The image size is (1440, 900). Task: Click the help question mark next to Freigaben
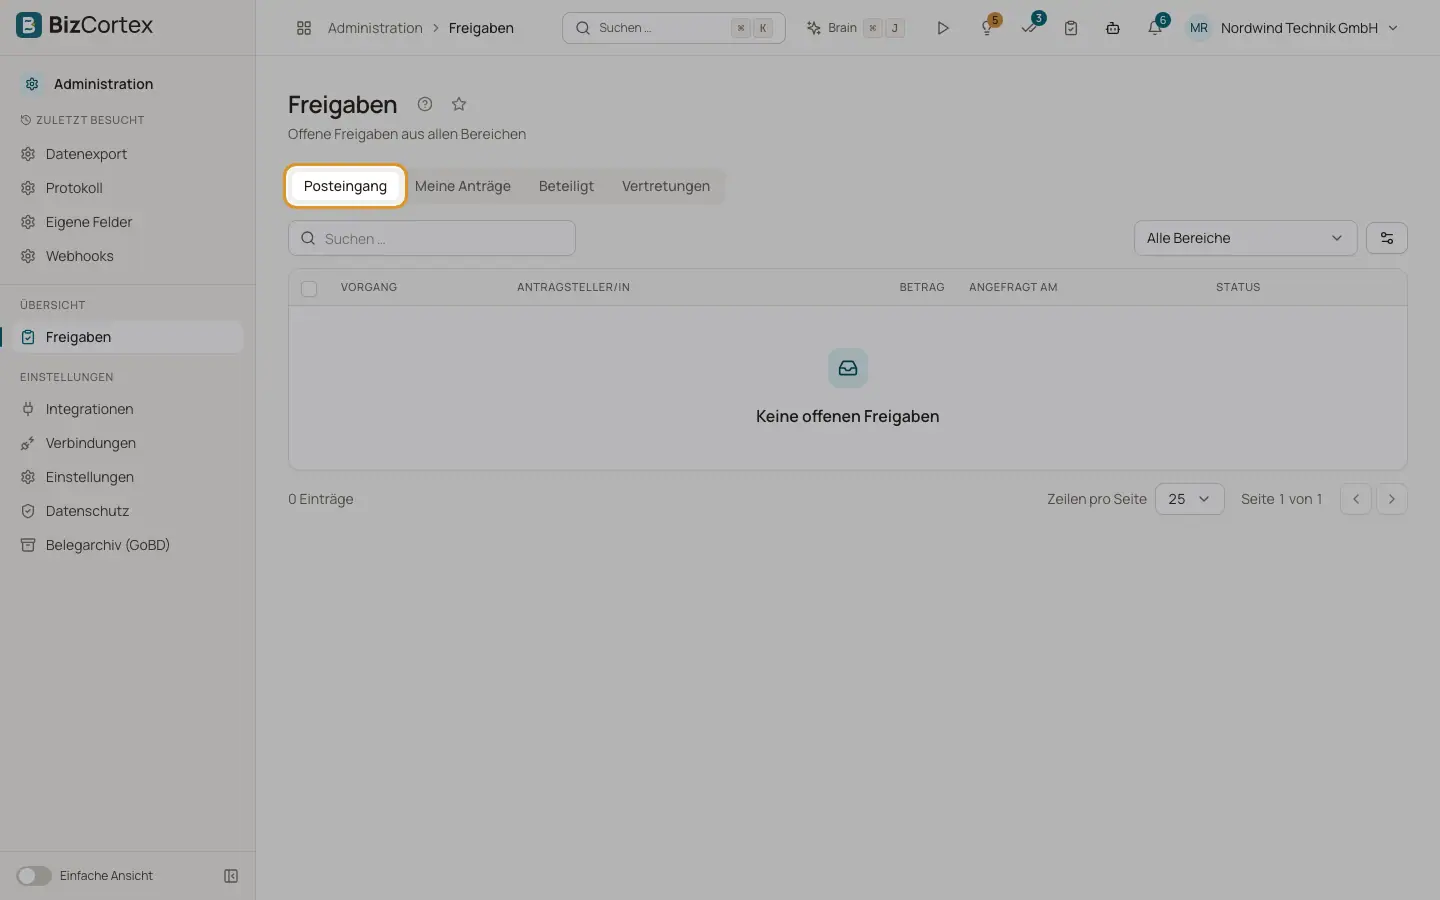[x=425, y=104]
